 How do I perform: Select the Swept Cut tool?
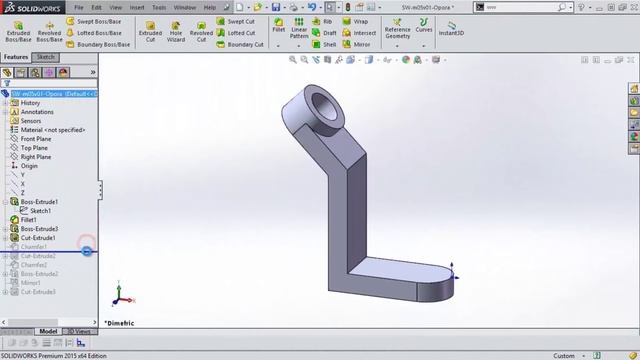click(x=236, y=21)
